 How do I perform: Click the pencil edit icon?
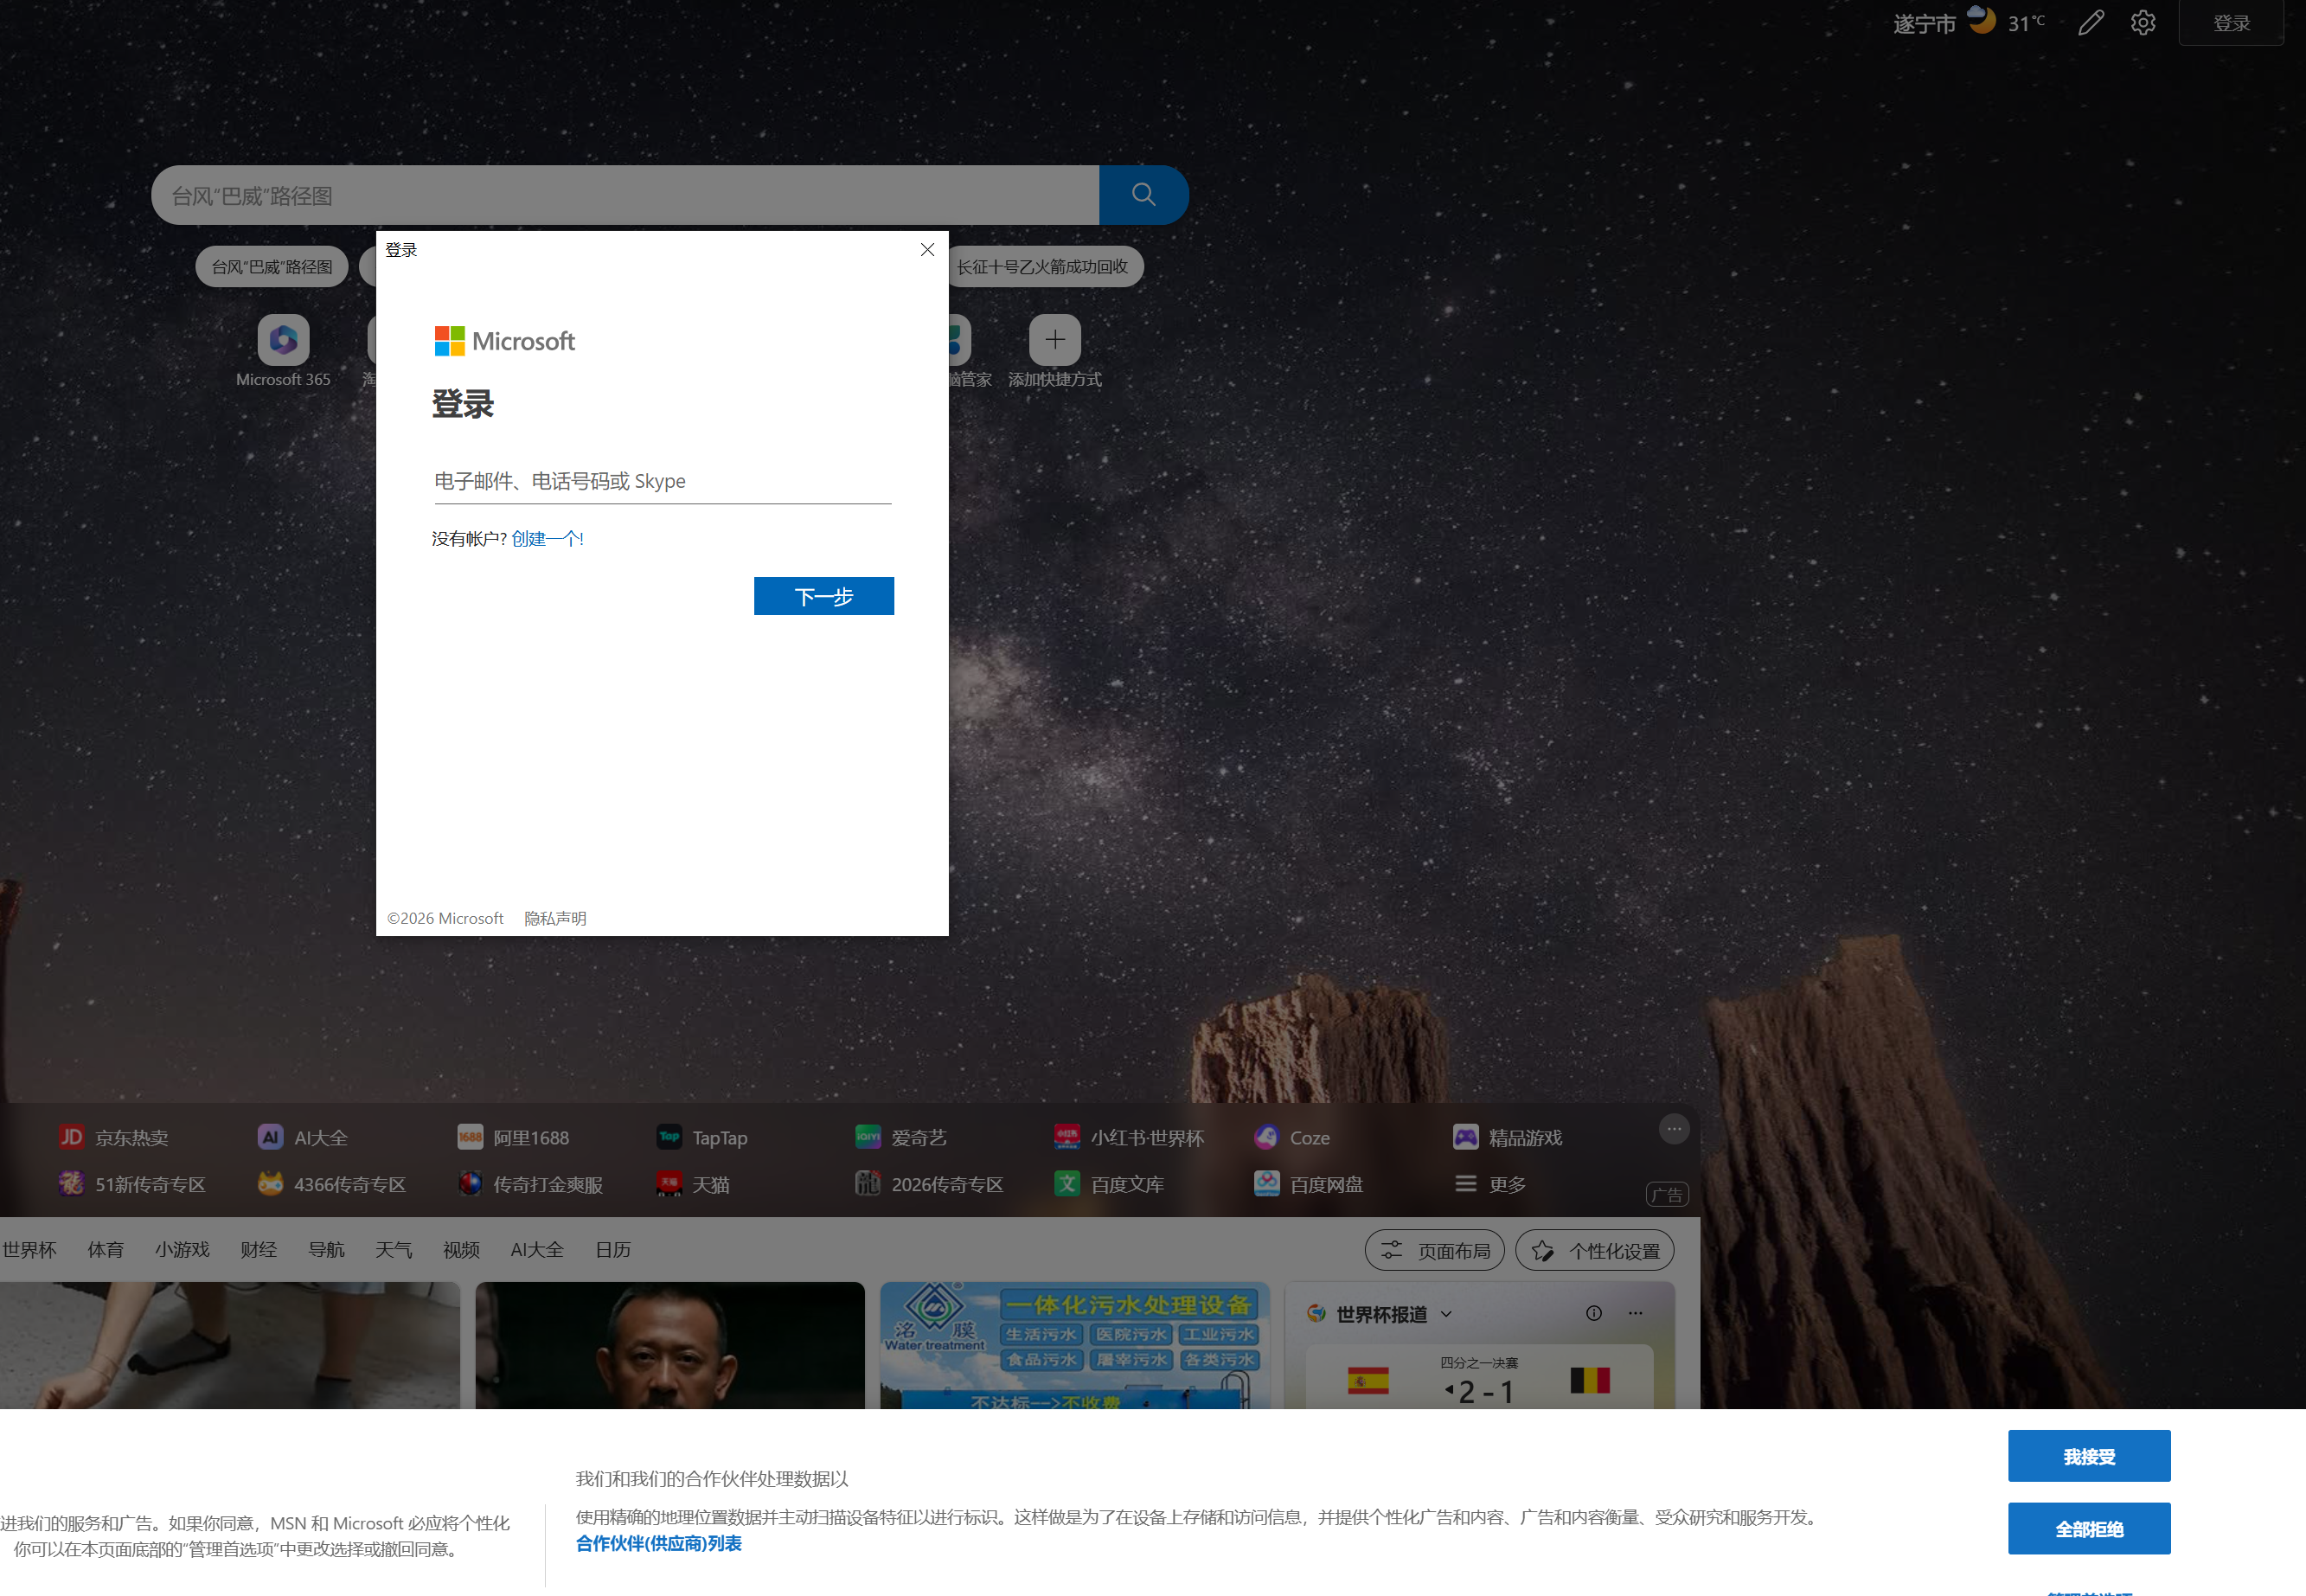(x=2090, y=23)
